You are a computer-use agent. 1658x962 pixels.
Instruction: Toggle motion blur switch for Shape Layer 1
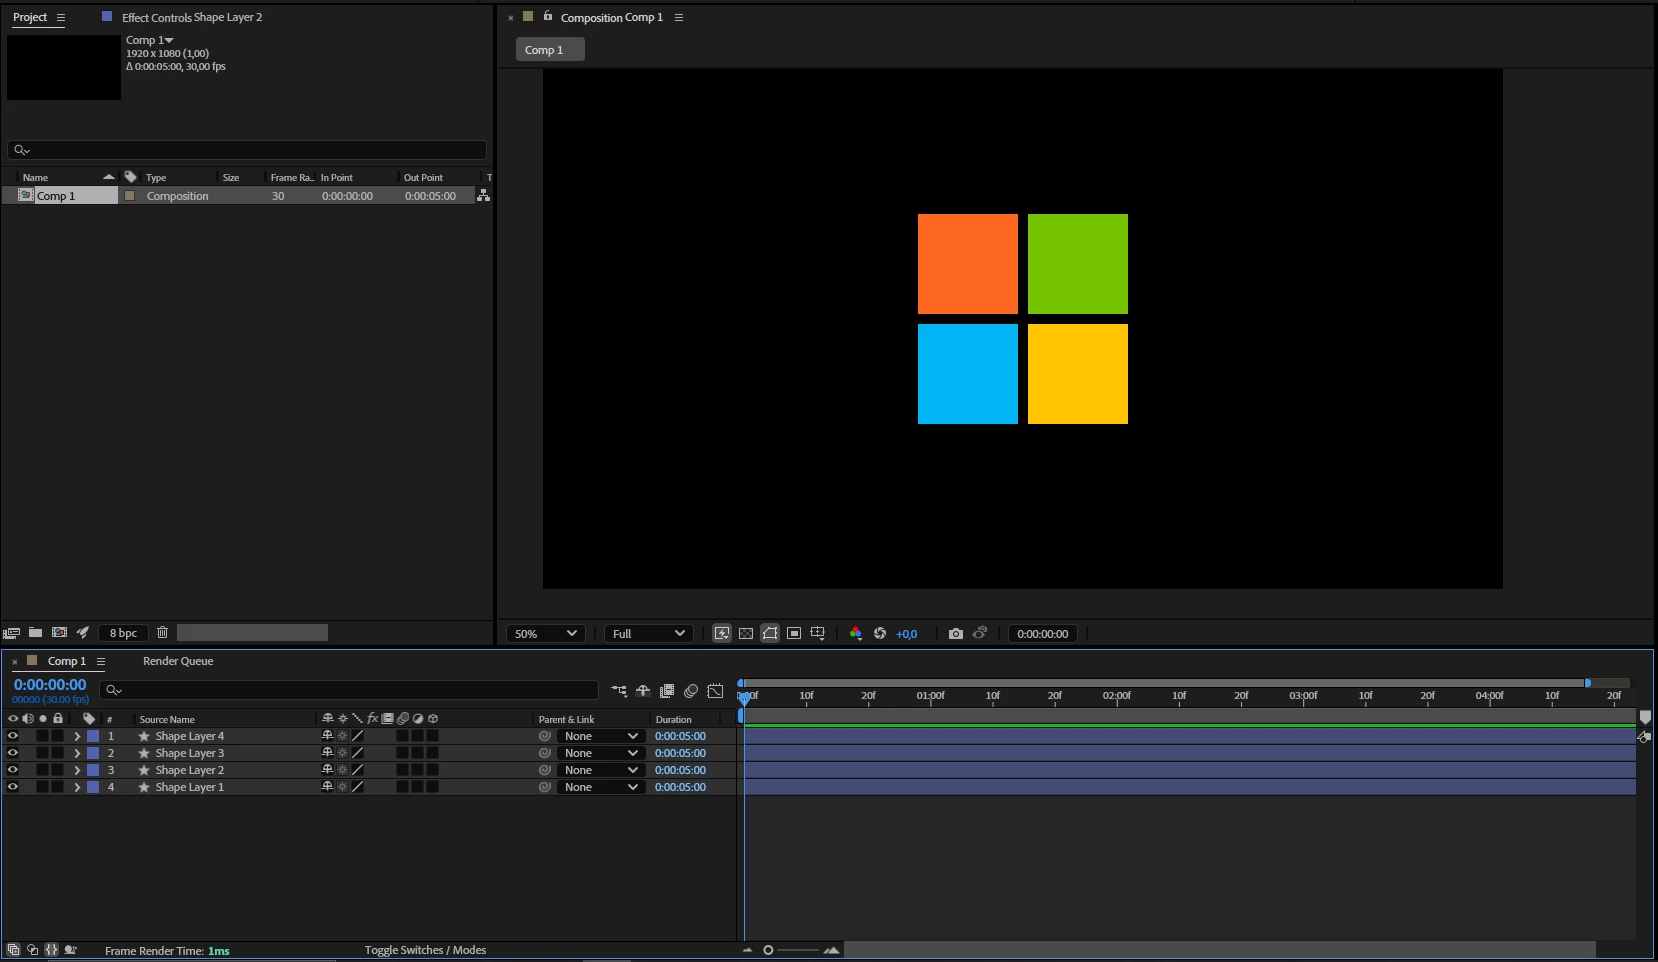tap(403, 787)
